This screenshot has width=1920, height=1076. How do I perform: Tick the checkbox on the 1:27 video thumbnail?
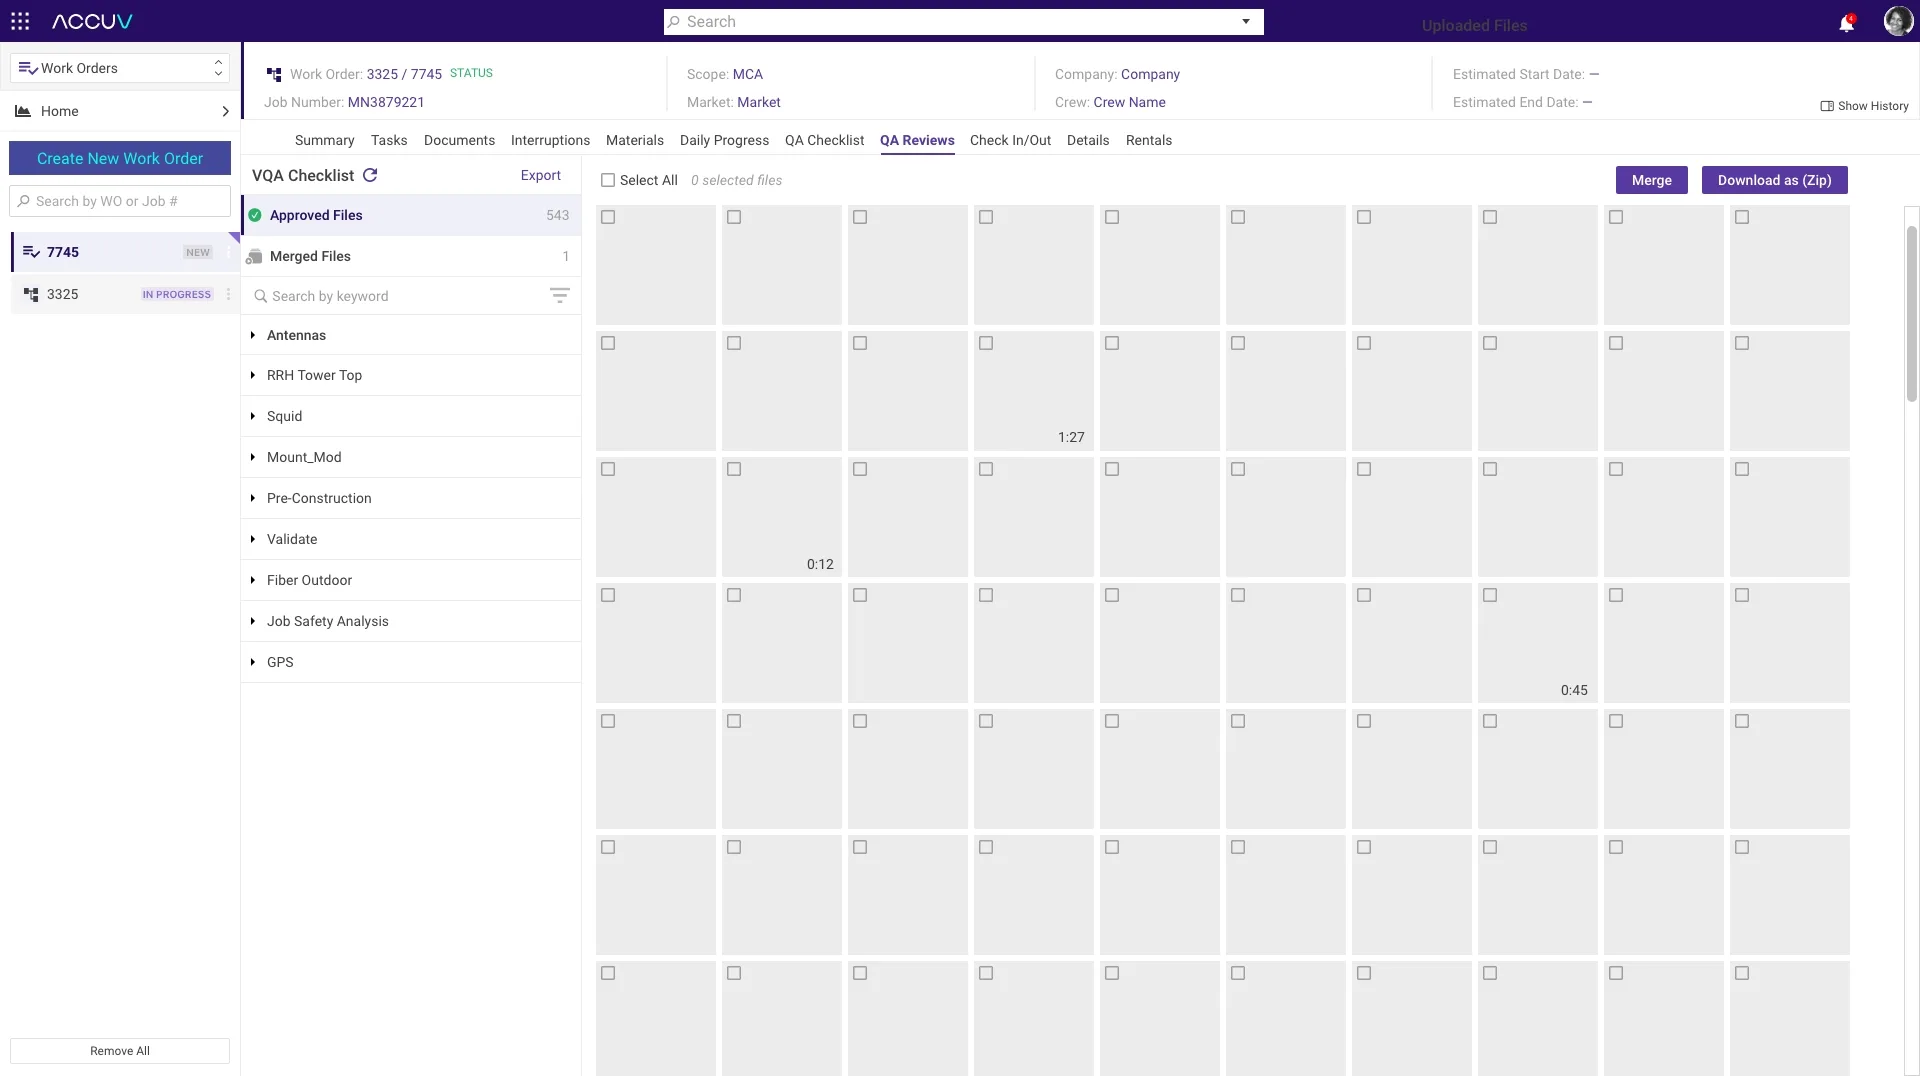(x=986, y=343)
